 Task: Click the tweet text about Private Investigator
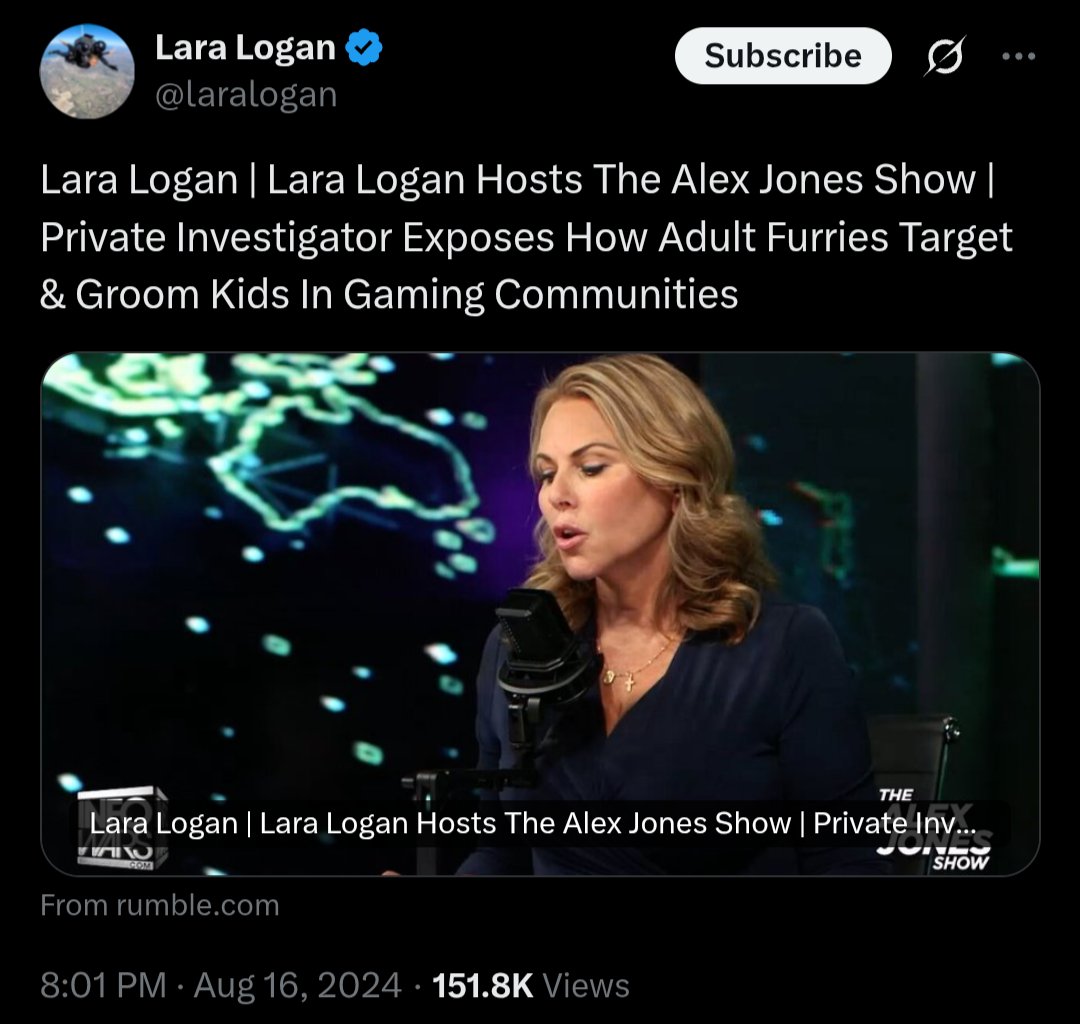pos(526,238)
